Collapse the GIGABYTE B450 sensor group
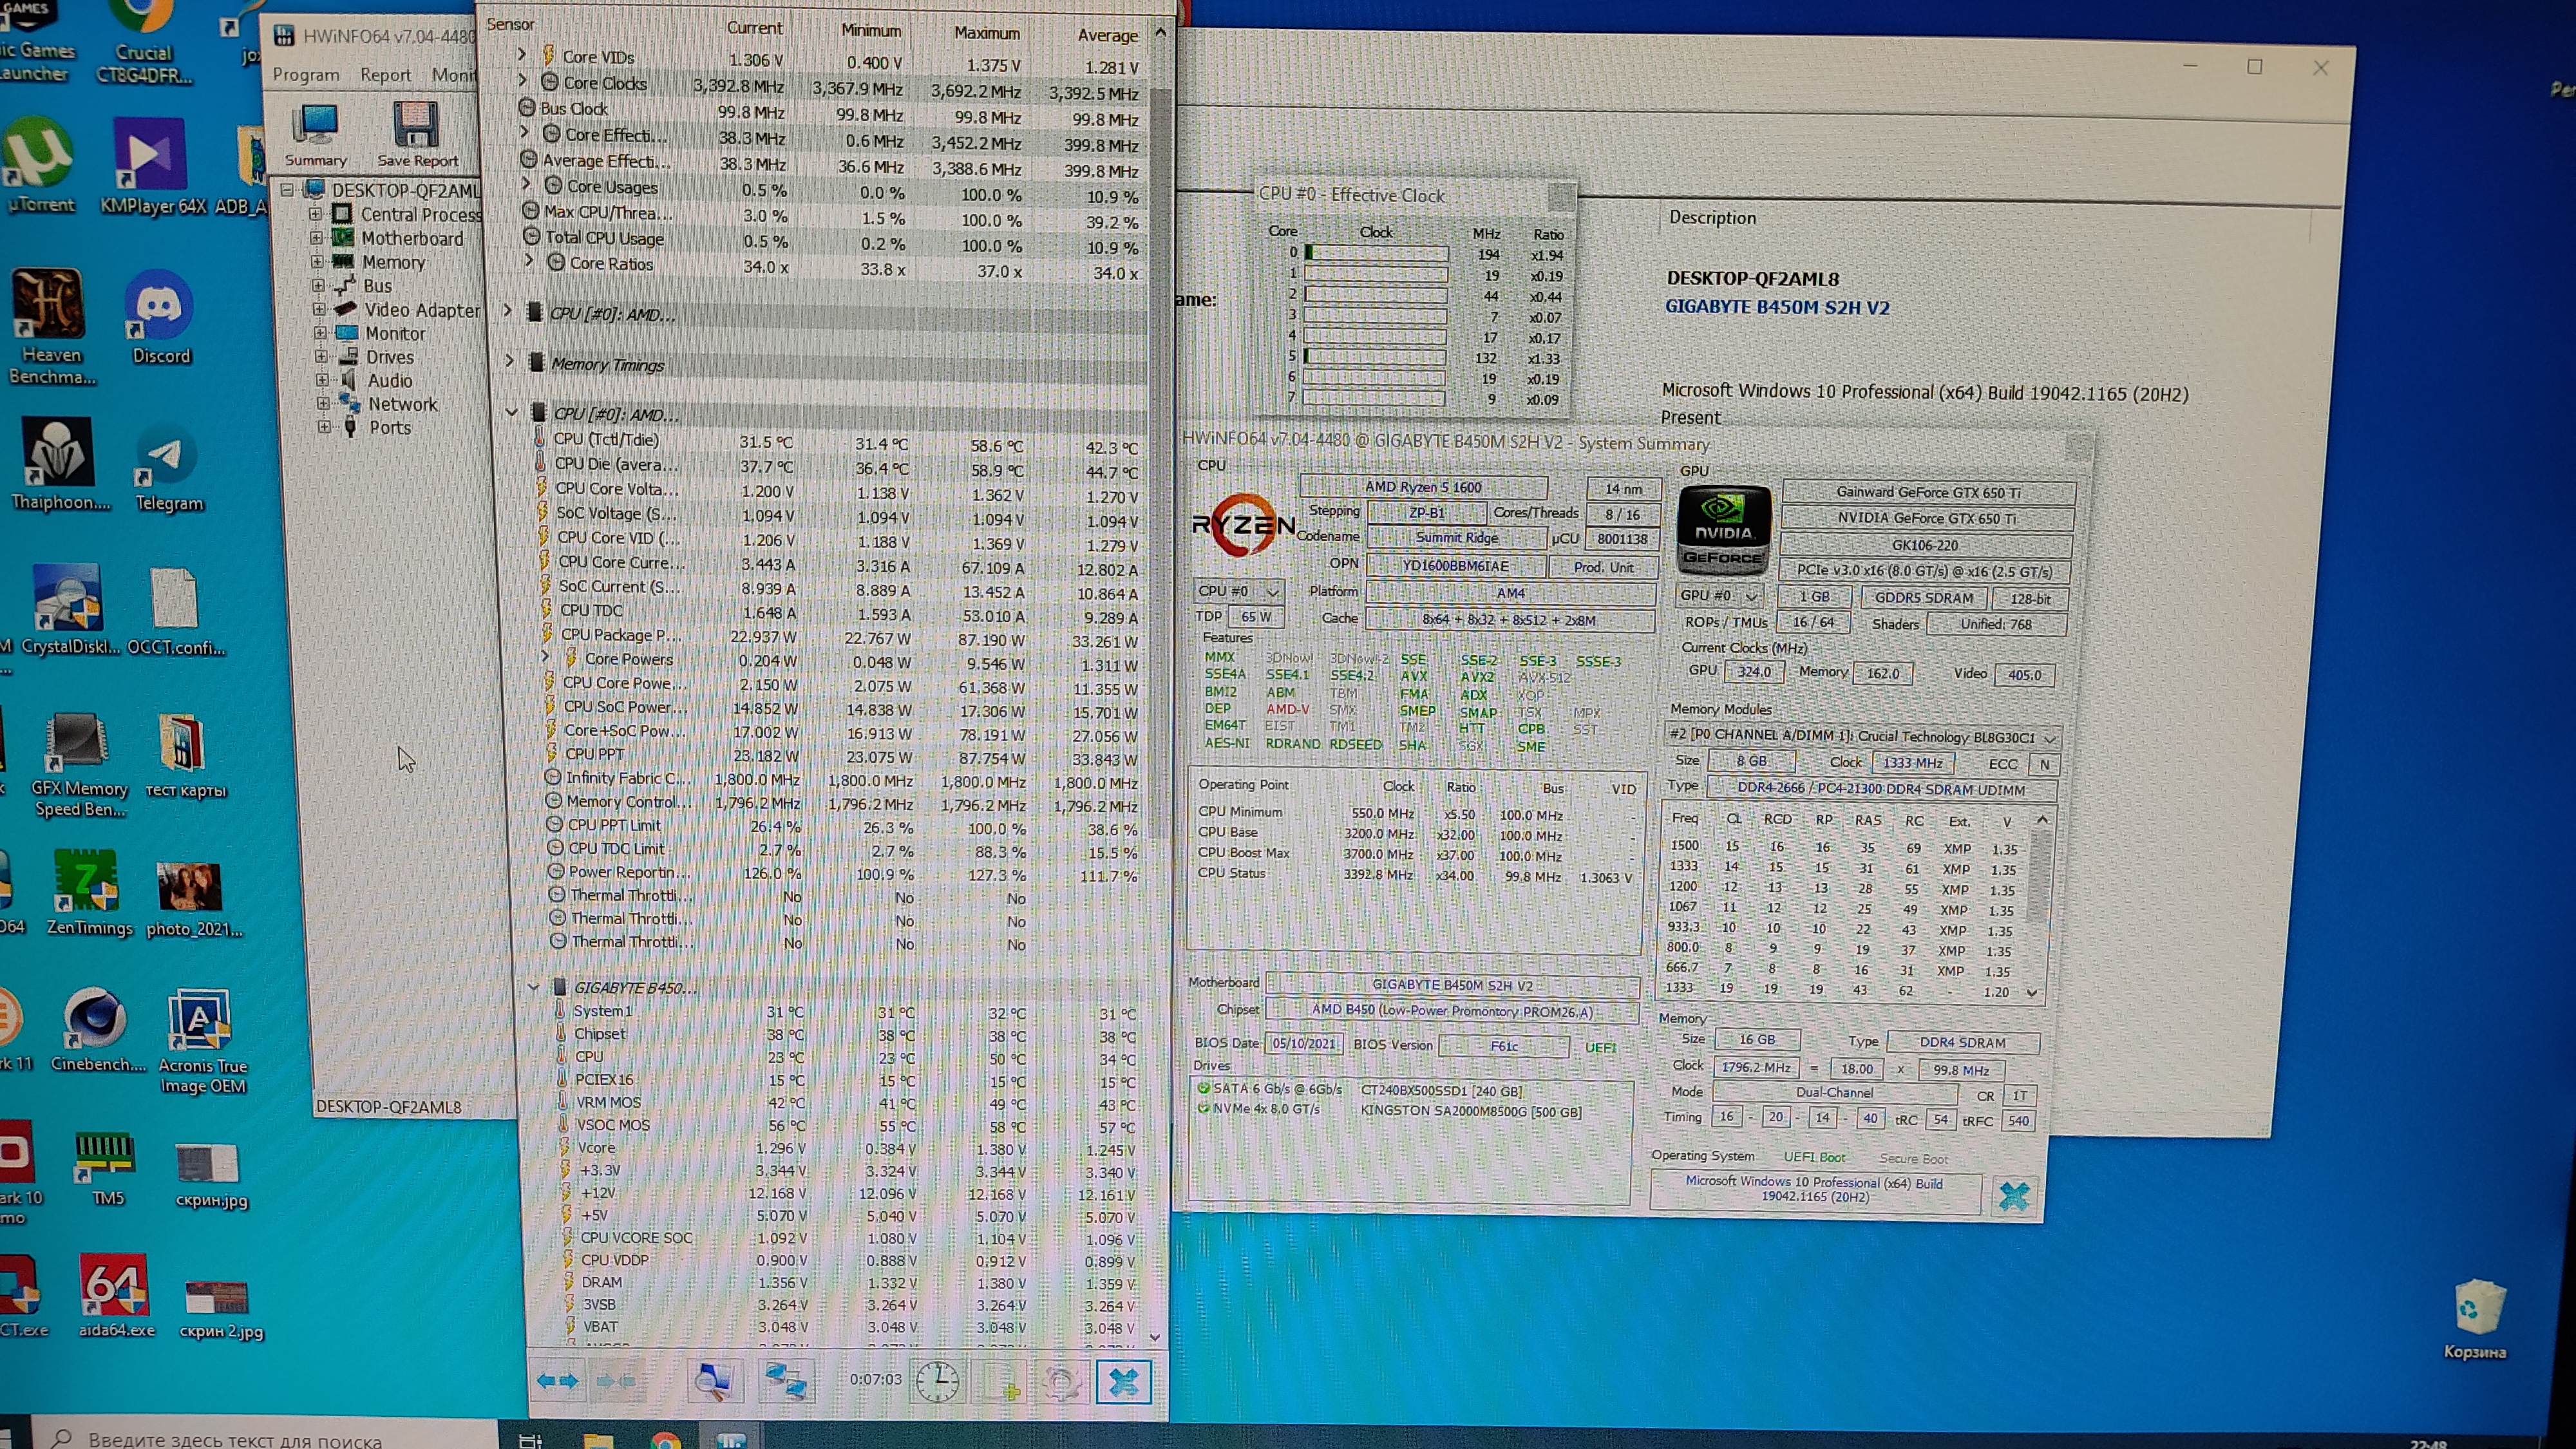 pyautogui.click(x=534, y=987)
